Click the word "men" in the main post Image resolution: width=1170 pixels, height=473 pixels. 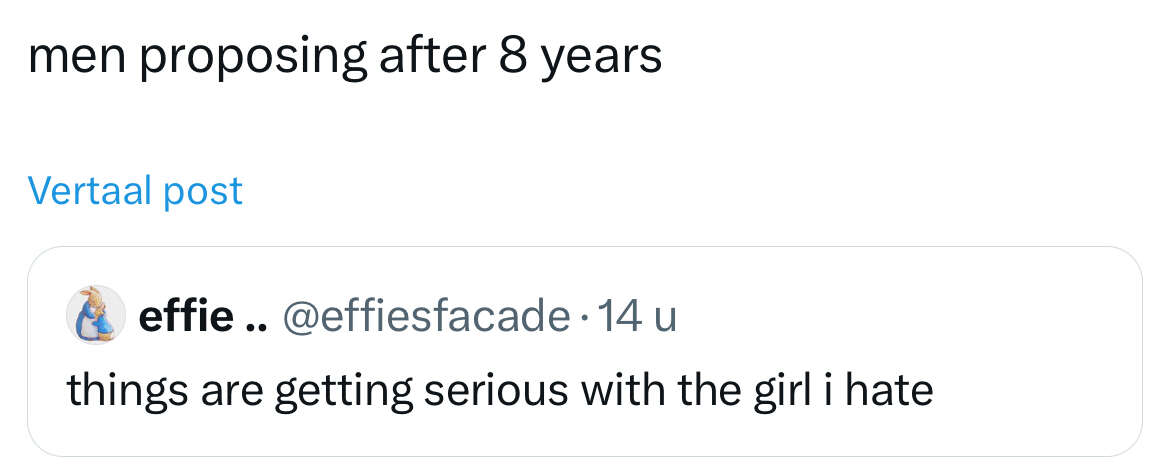pos(74,57)
